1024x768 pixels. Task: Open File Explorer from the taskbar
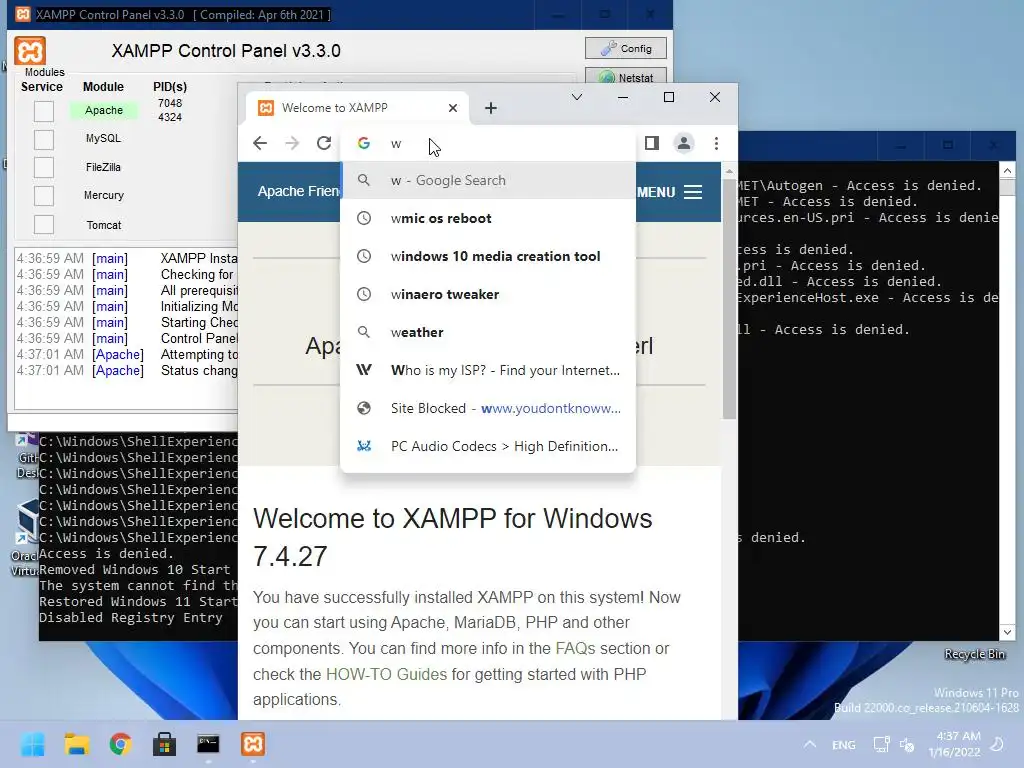(x=76, y=744)
